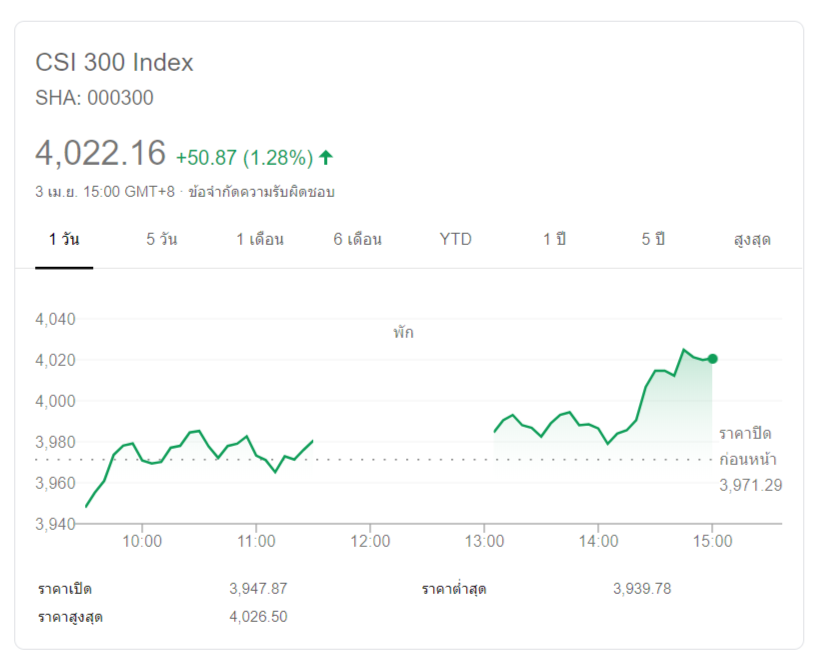
Task: Switch to the 5 วัน tab
Action: click(162, 240)
